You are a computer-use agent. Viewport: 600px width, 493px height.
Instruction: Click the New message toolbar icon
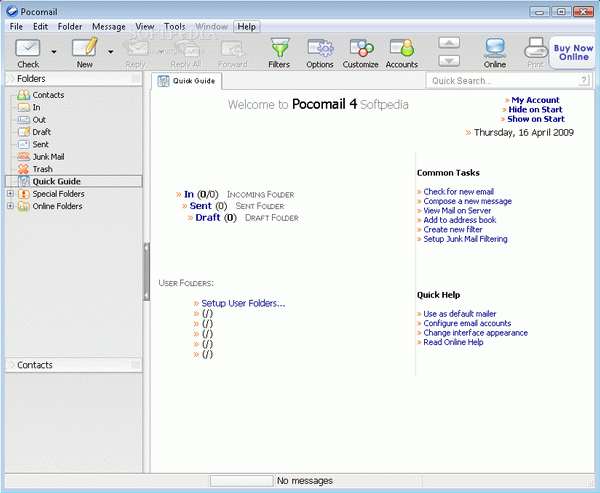click(85, 47)
